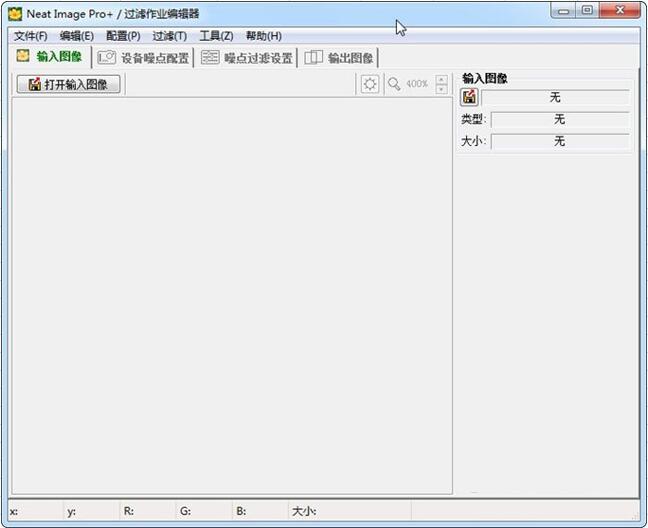Click the 类型 value field
This screenshot has height=528, width=648.
click(x=560, y=119)
